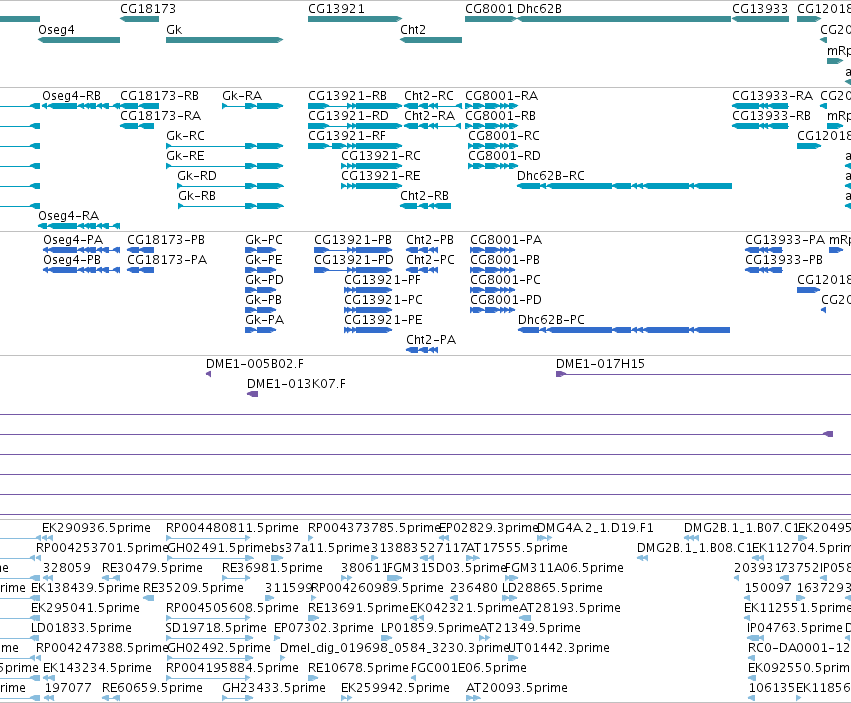The image size is (851, 703).
Task: Click the Oseg4-PA protein label
Action: (x=73, y=240)
